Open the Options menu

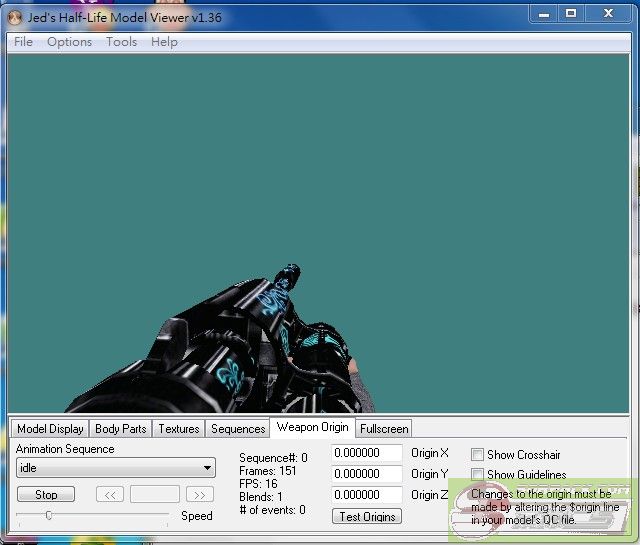[69, 42]
